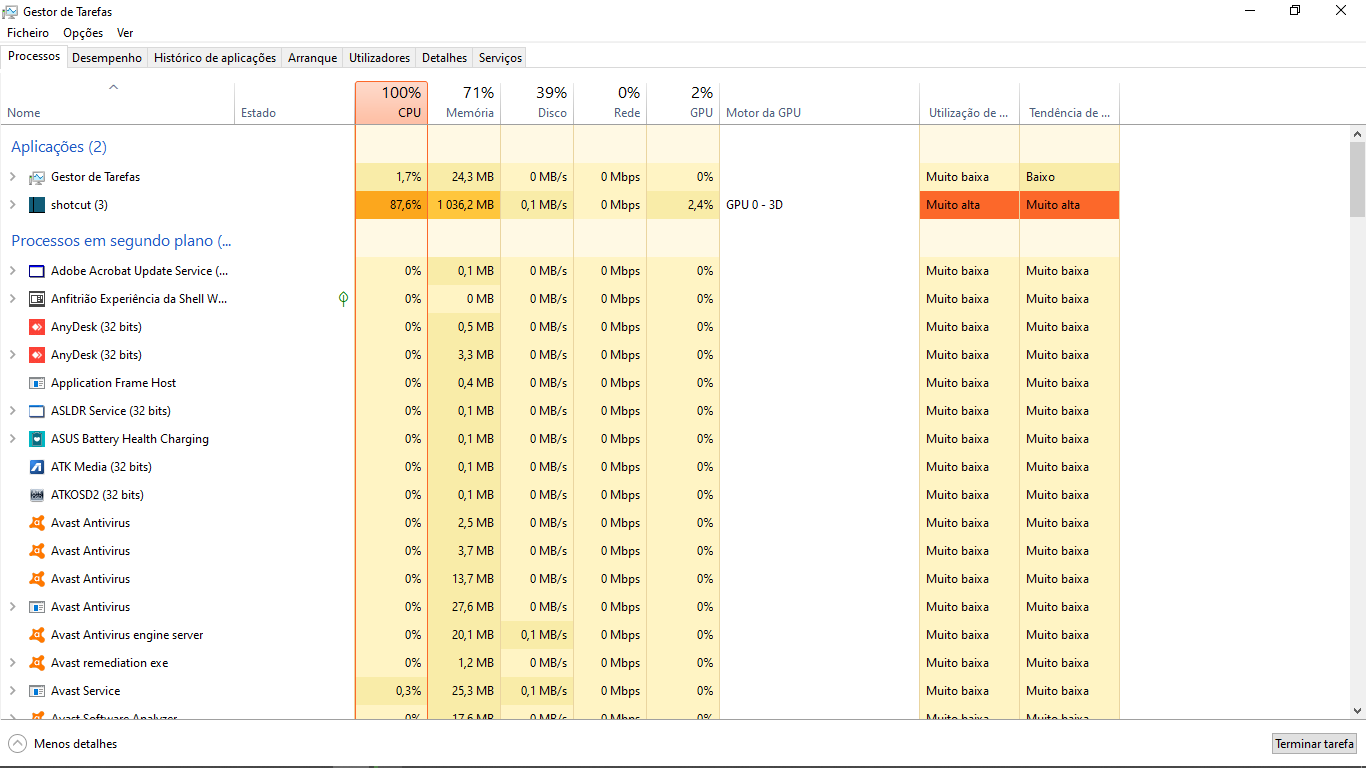
Task: Click the Application Frame Host icon
Action: point(37,383)
